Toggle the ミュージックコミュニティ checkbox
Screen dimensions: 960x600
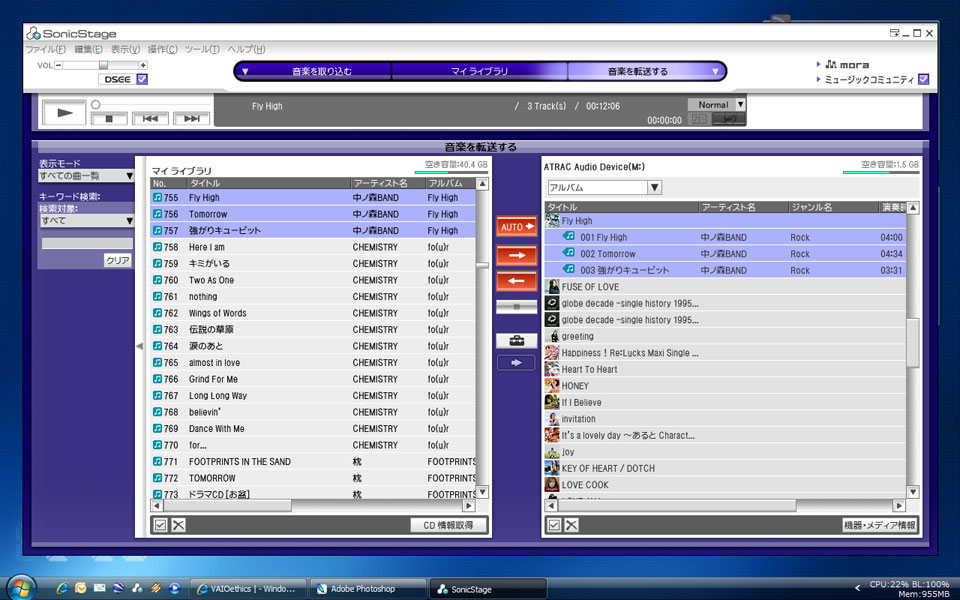tap(924, 79)
